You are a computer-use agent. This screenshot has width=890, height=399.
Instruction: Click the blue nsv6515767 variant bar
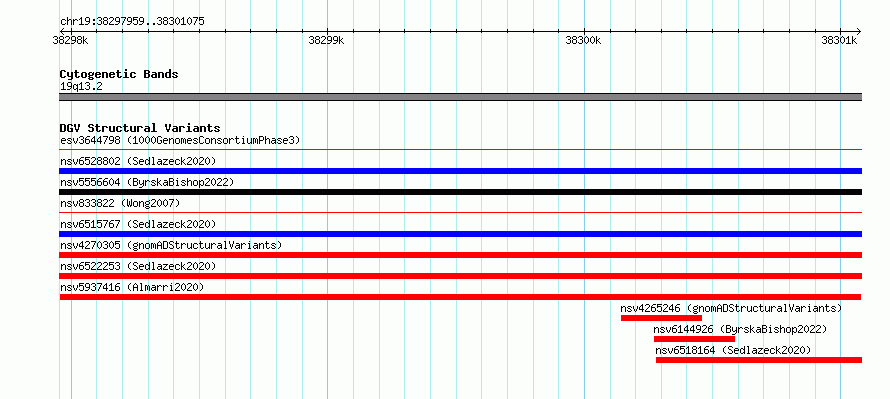pyautogui.click(x=460, y=234)
